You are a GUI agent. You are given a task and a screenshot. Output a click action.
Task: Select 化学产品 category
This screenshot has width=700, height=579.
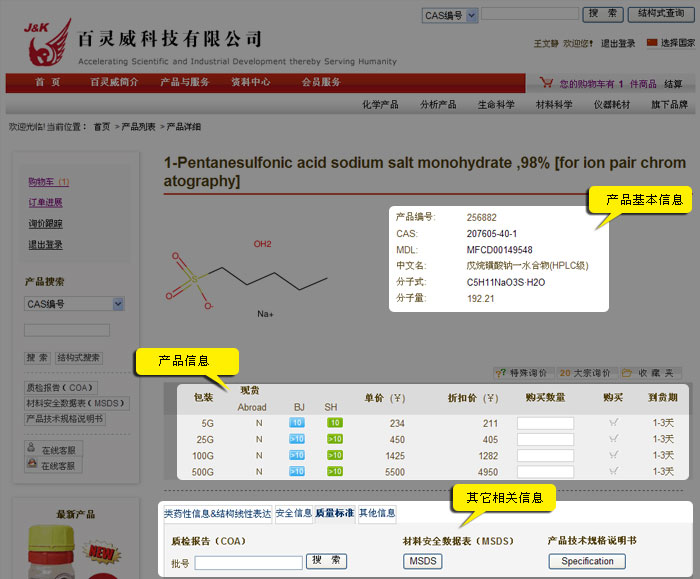[380, 105]
